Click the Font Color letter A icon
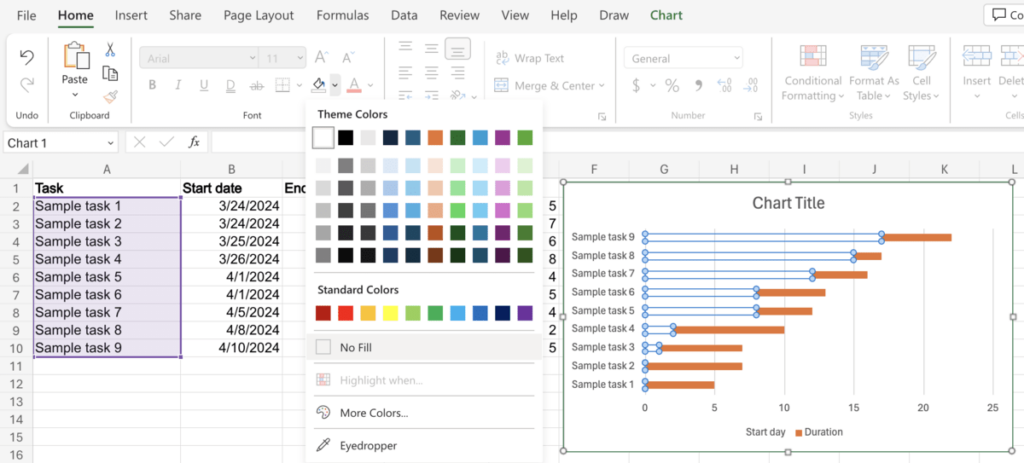Screen dimensions: 1024x463 point(354,85)
